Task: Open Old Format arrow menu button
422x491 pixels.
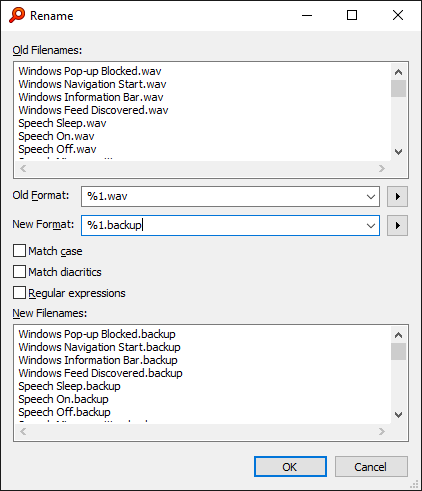Action: (x=397, y=196)
